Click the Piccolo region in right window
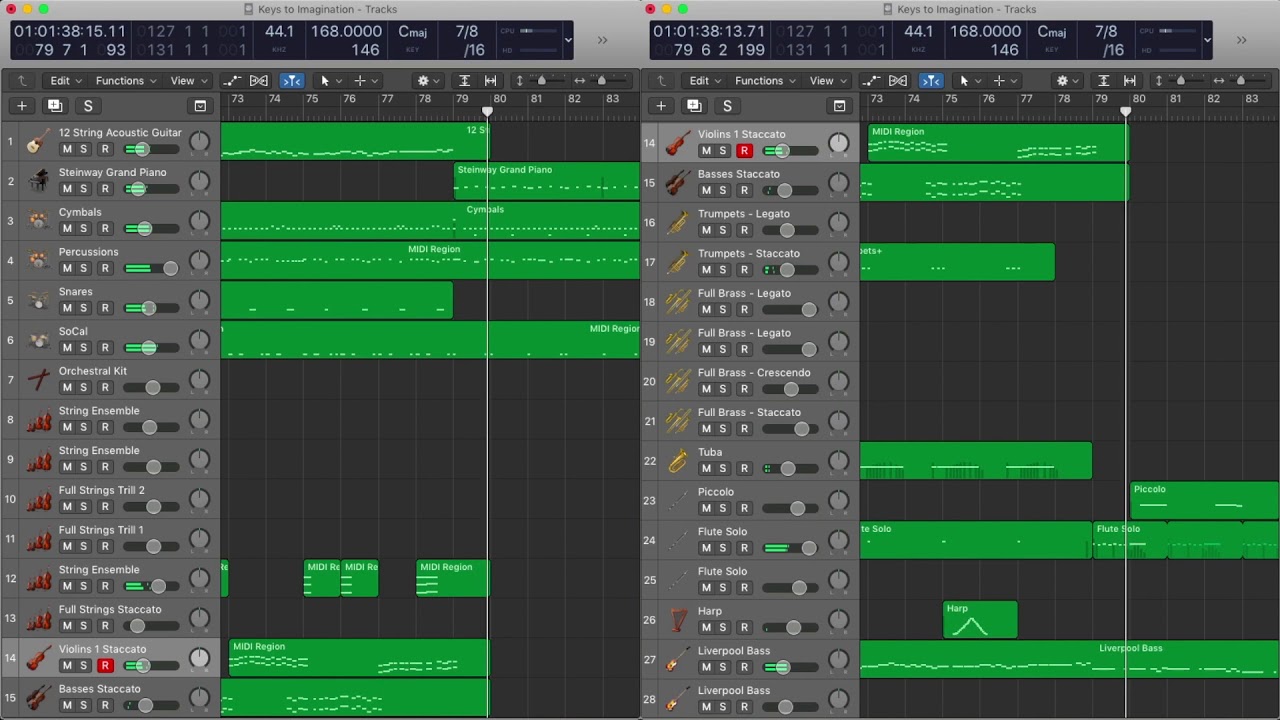Viewport: 1280px width, 720px height. pyautogui.click(x=1204, y=500)
